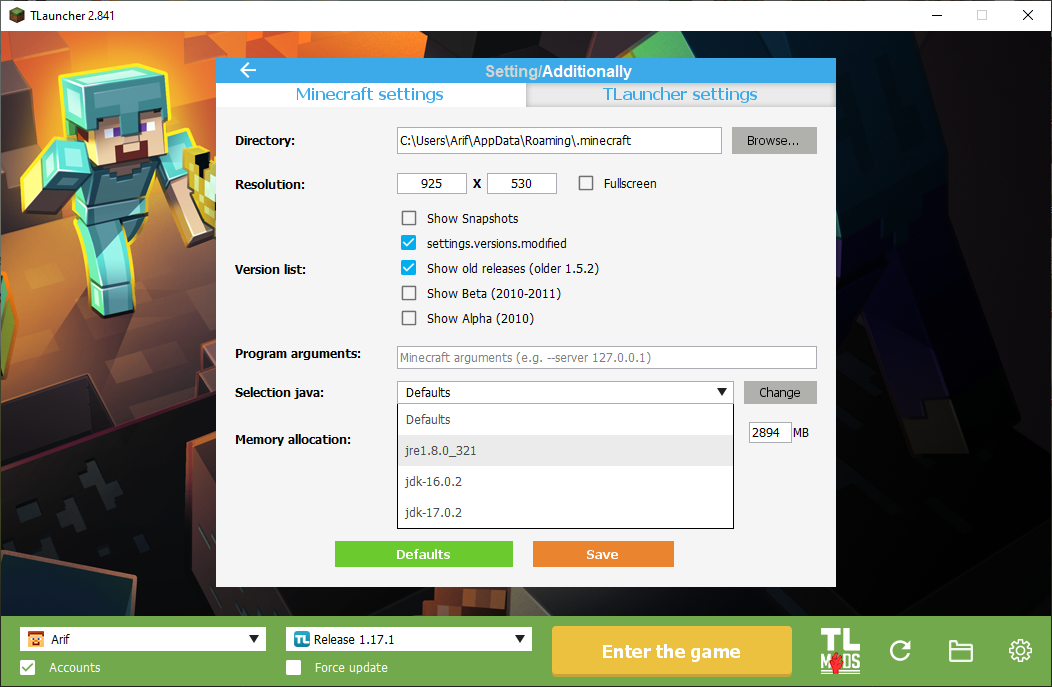
Task: Click Enter the game button
Action: click(672, 651)
